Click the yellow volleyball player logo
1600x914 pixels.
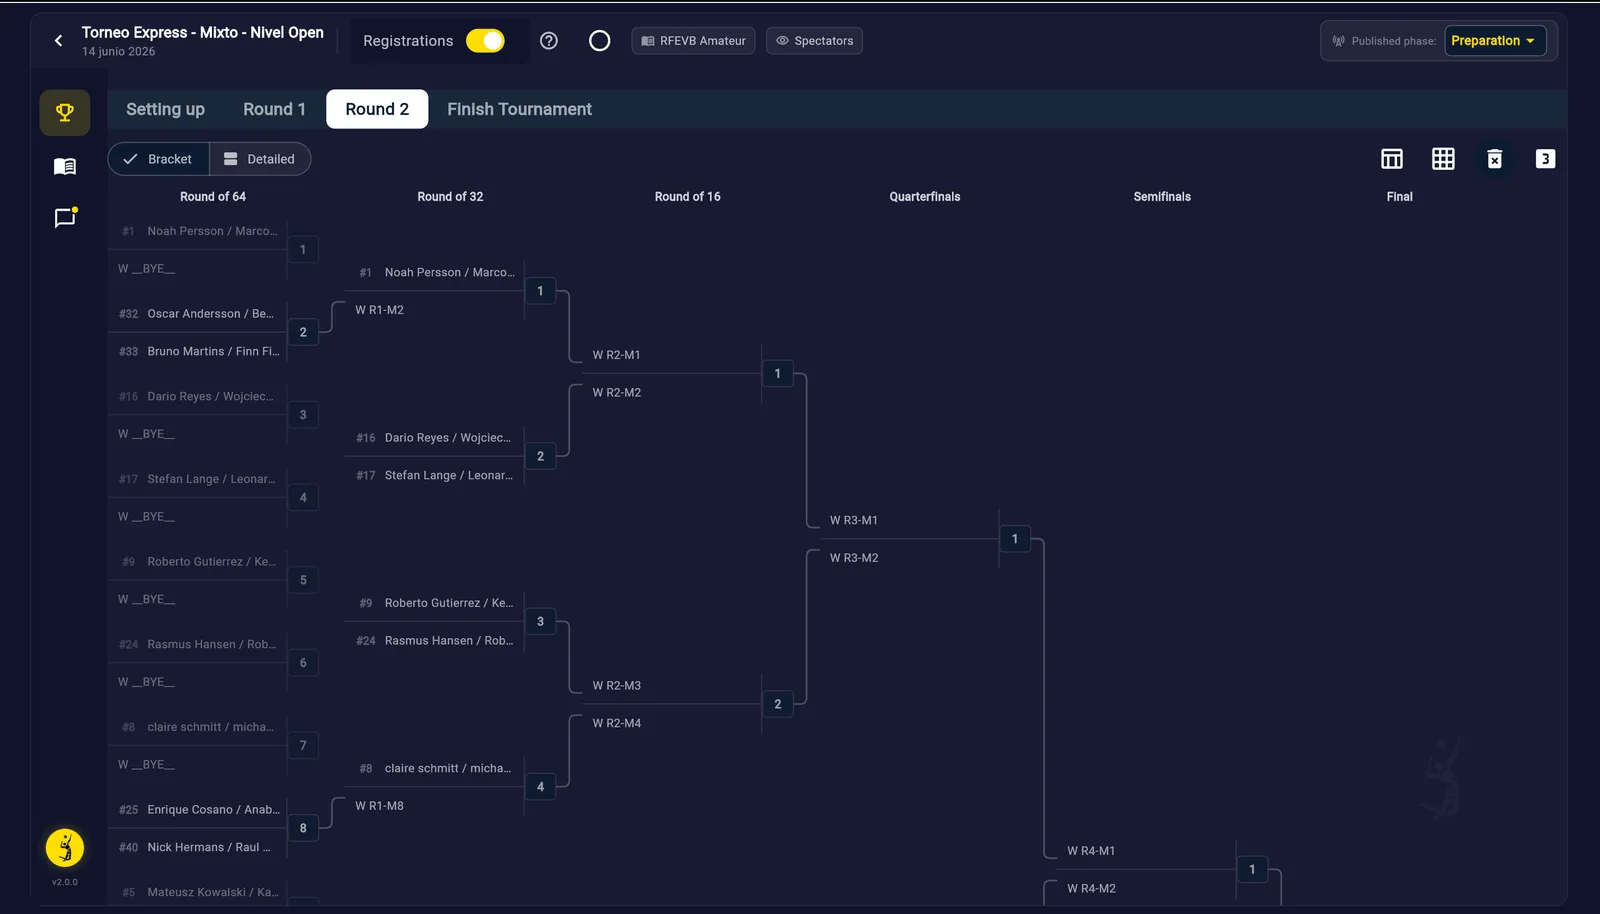(65, 848)
